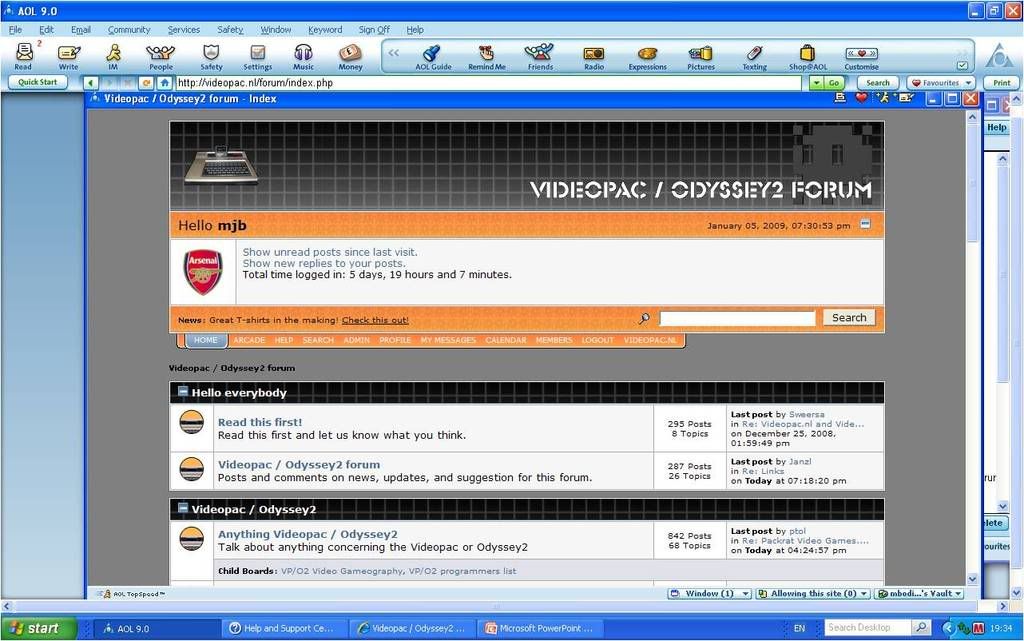Open AOL Guide flashlight icon
The width and height of the screenshot is (1024, 641).
pyautogui.click(x=433, y=56)
